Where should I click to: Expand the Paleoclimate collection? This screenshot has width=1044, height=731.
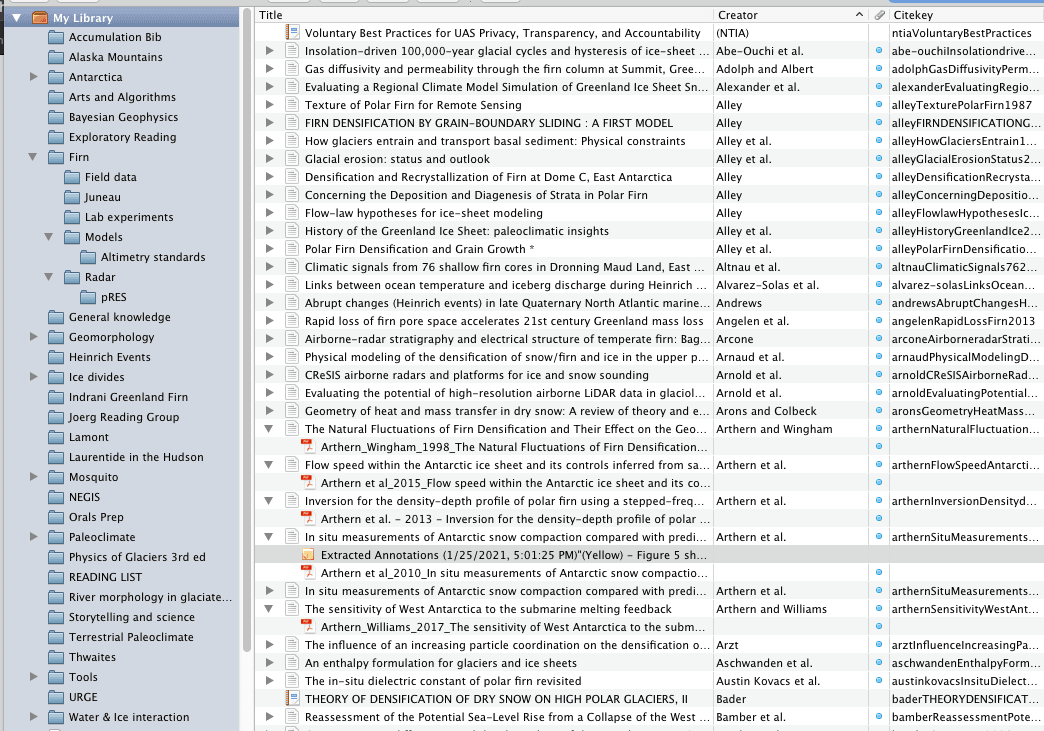pyautogui.click(x=34, y=537)
